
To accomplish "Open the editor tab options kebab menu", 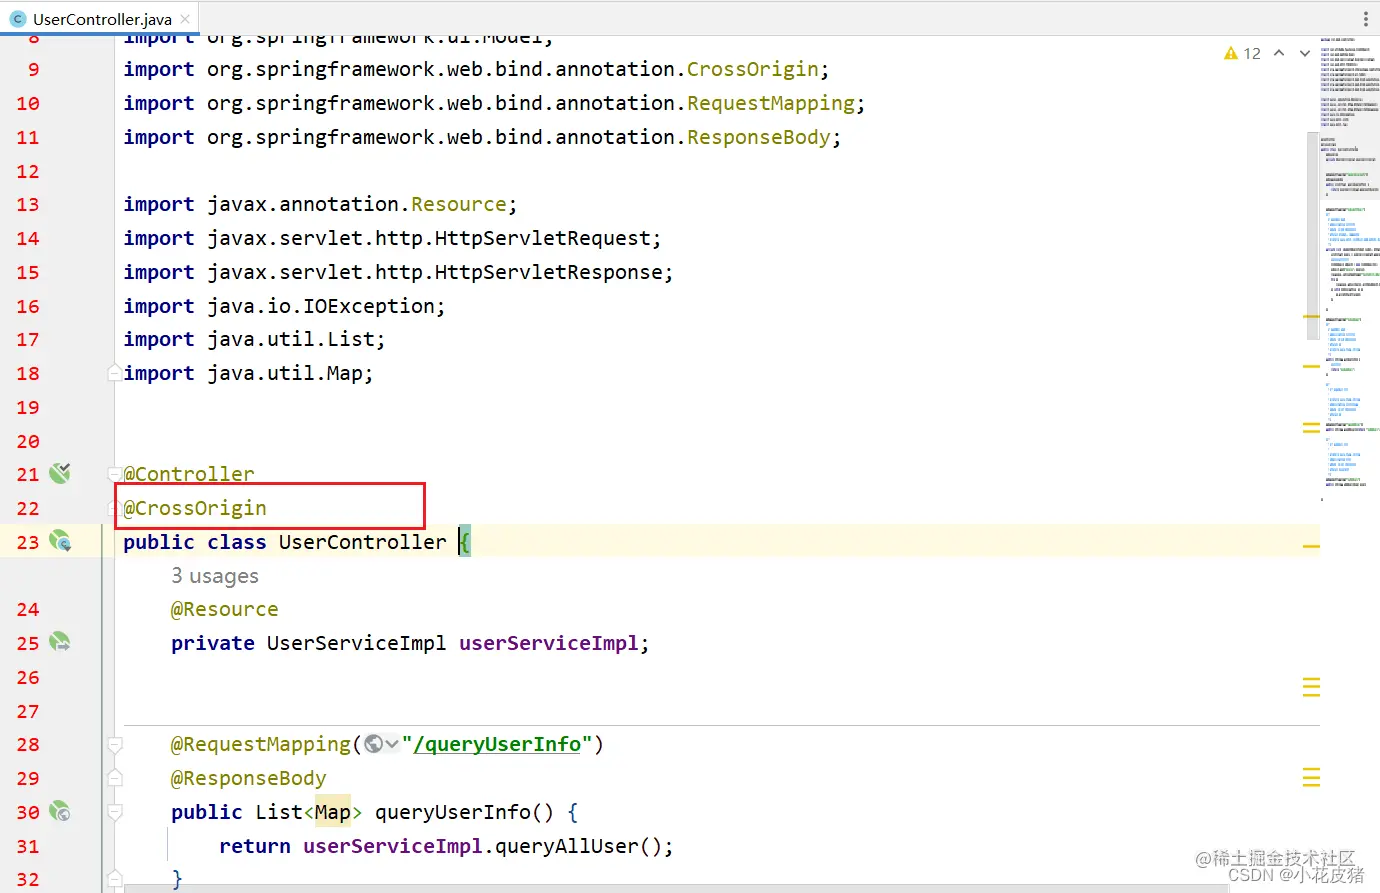I will pos(1365,19).
